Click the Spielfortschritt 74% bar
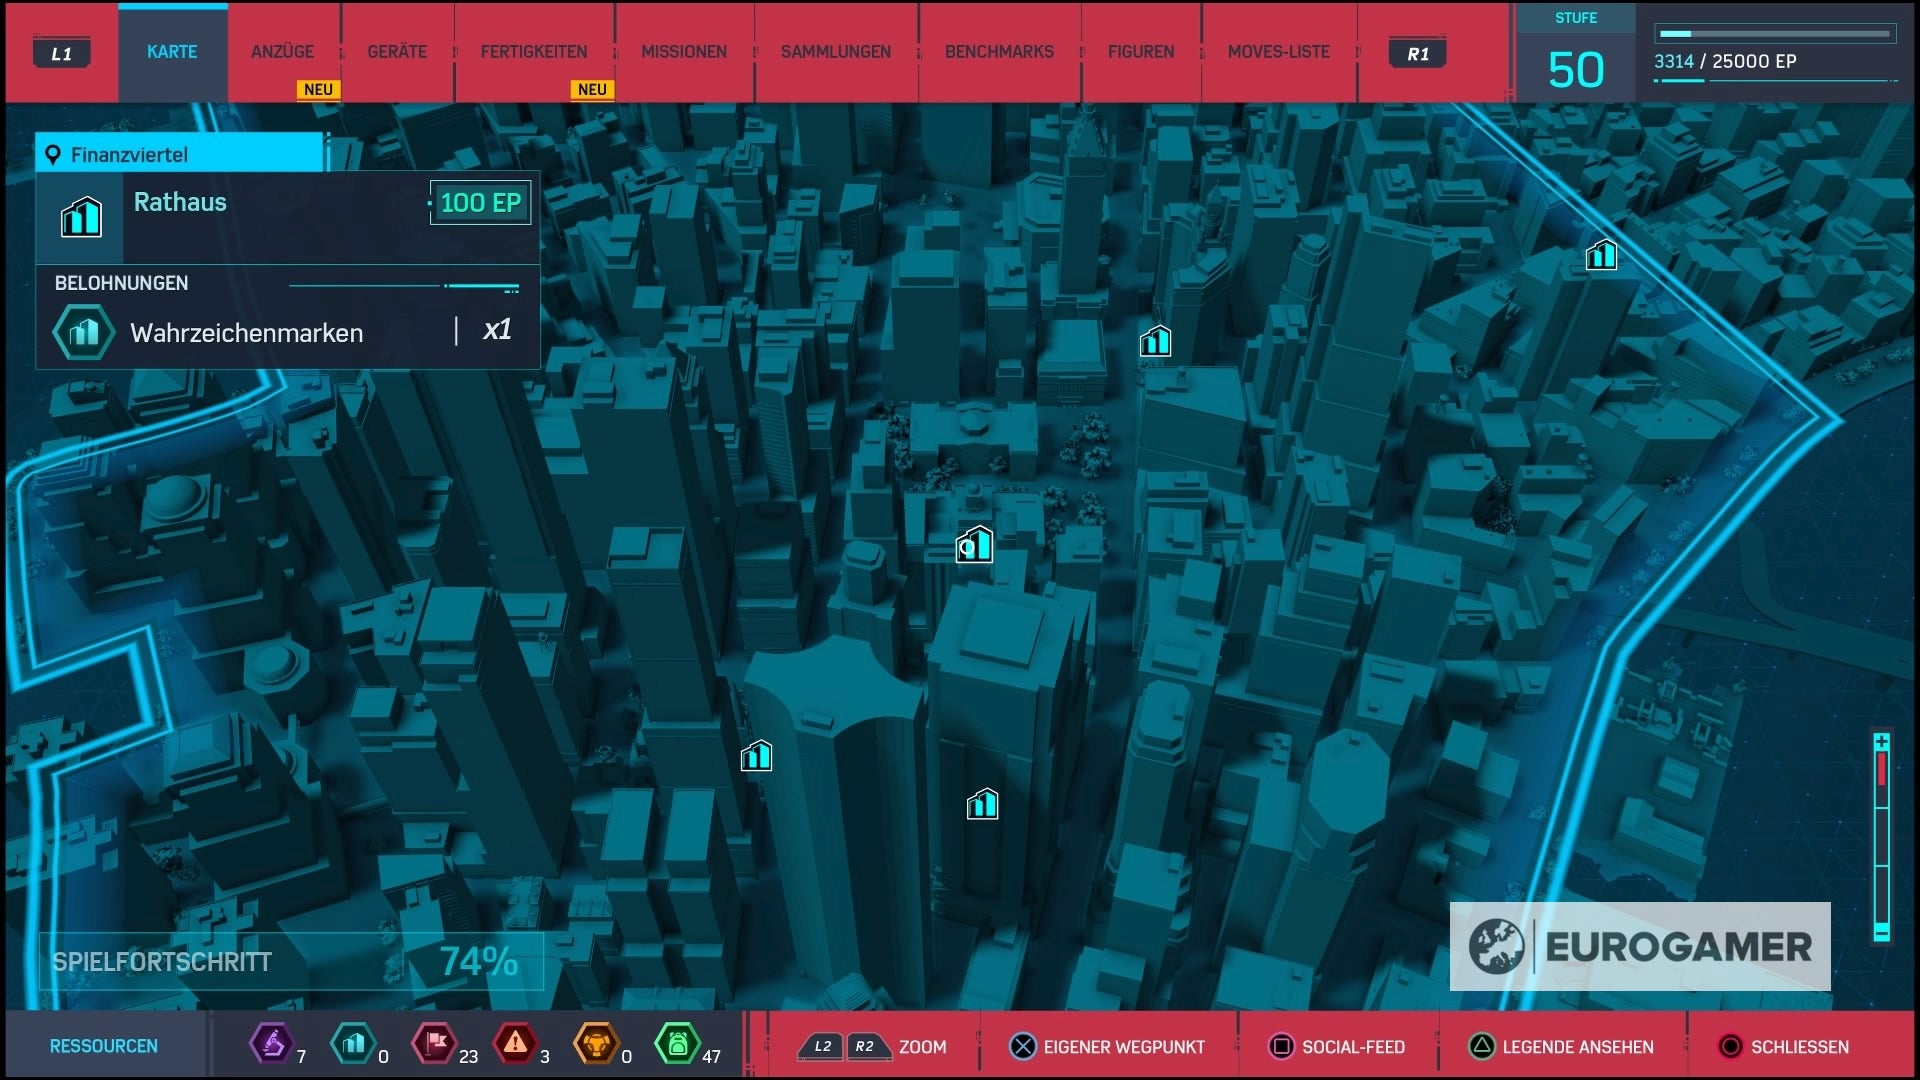The image size is (1920, 1080). point(291,962)
